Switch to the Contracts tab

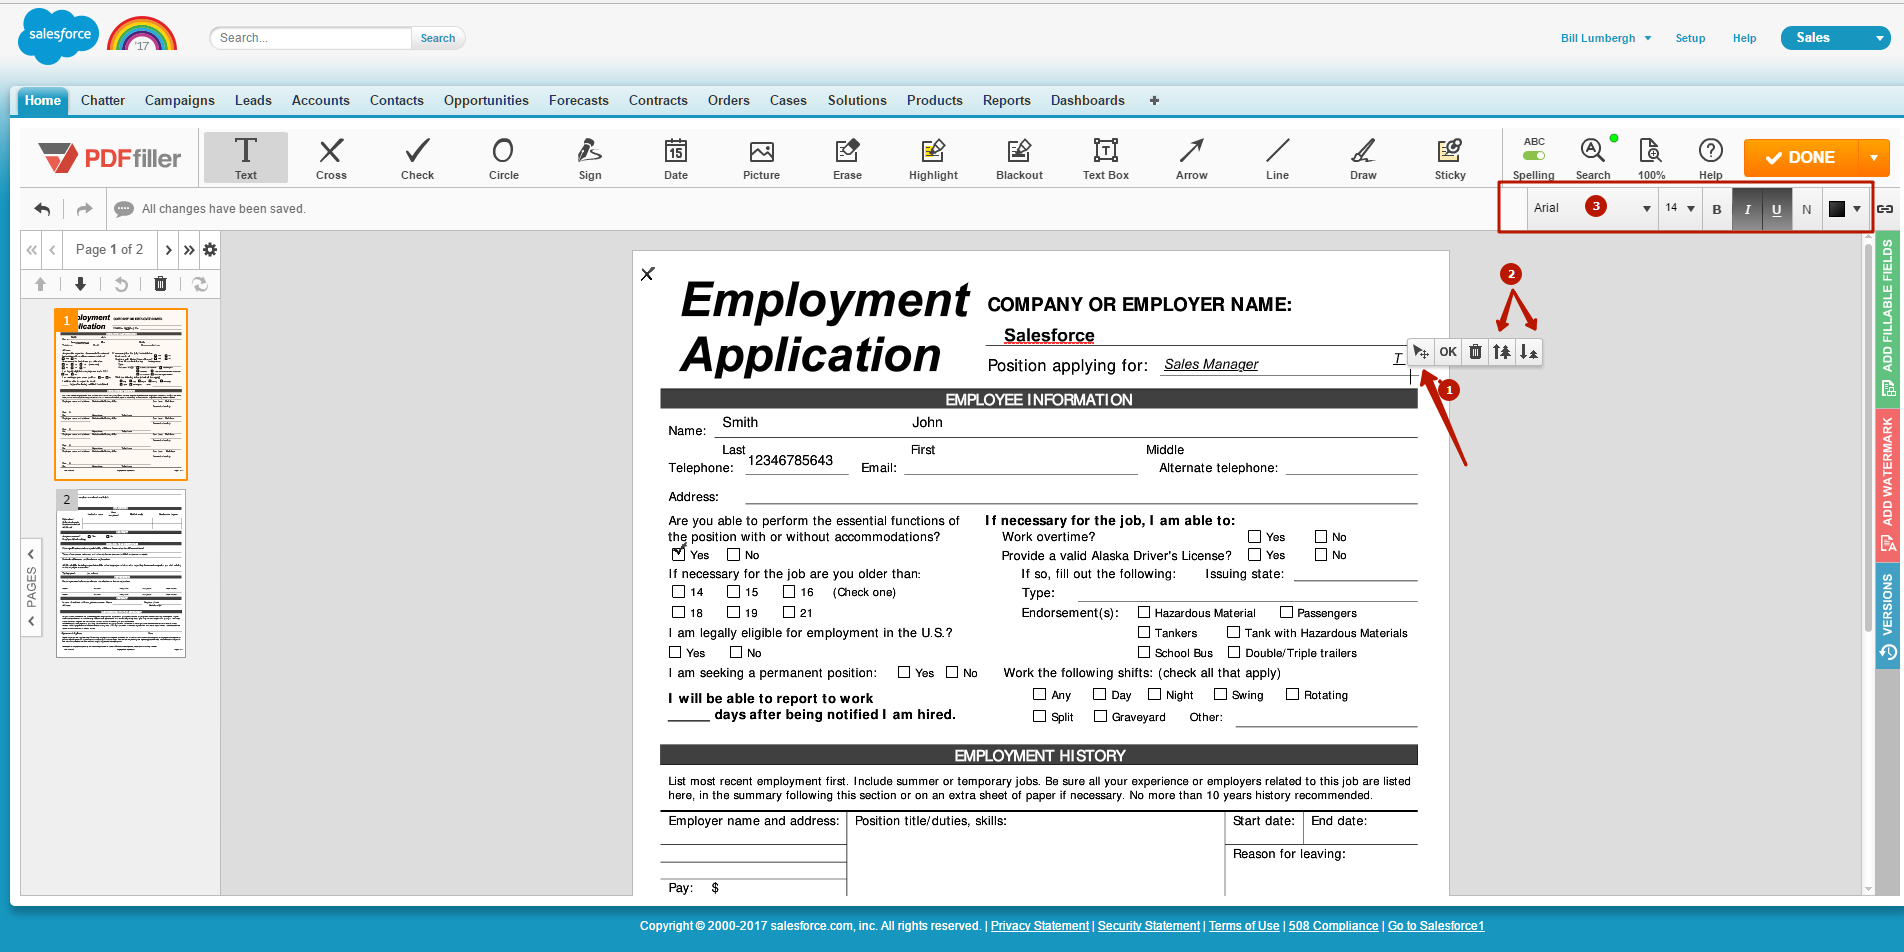(658, 100)
